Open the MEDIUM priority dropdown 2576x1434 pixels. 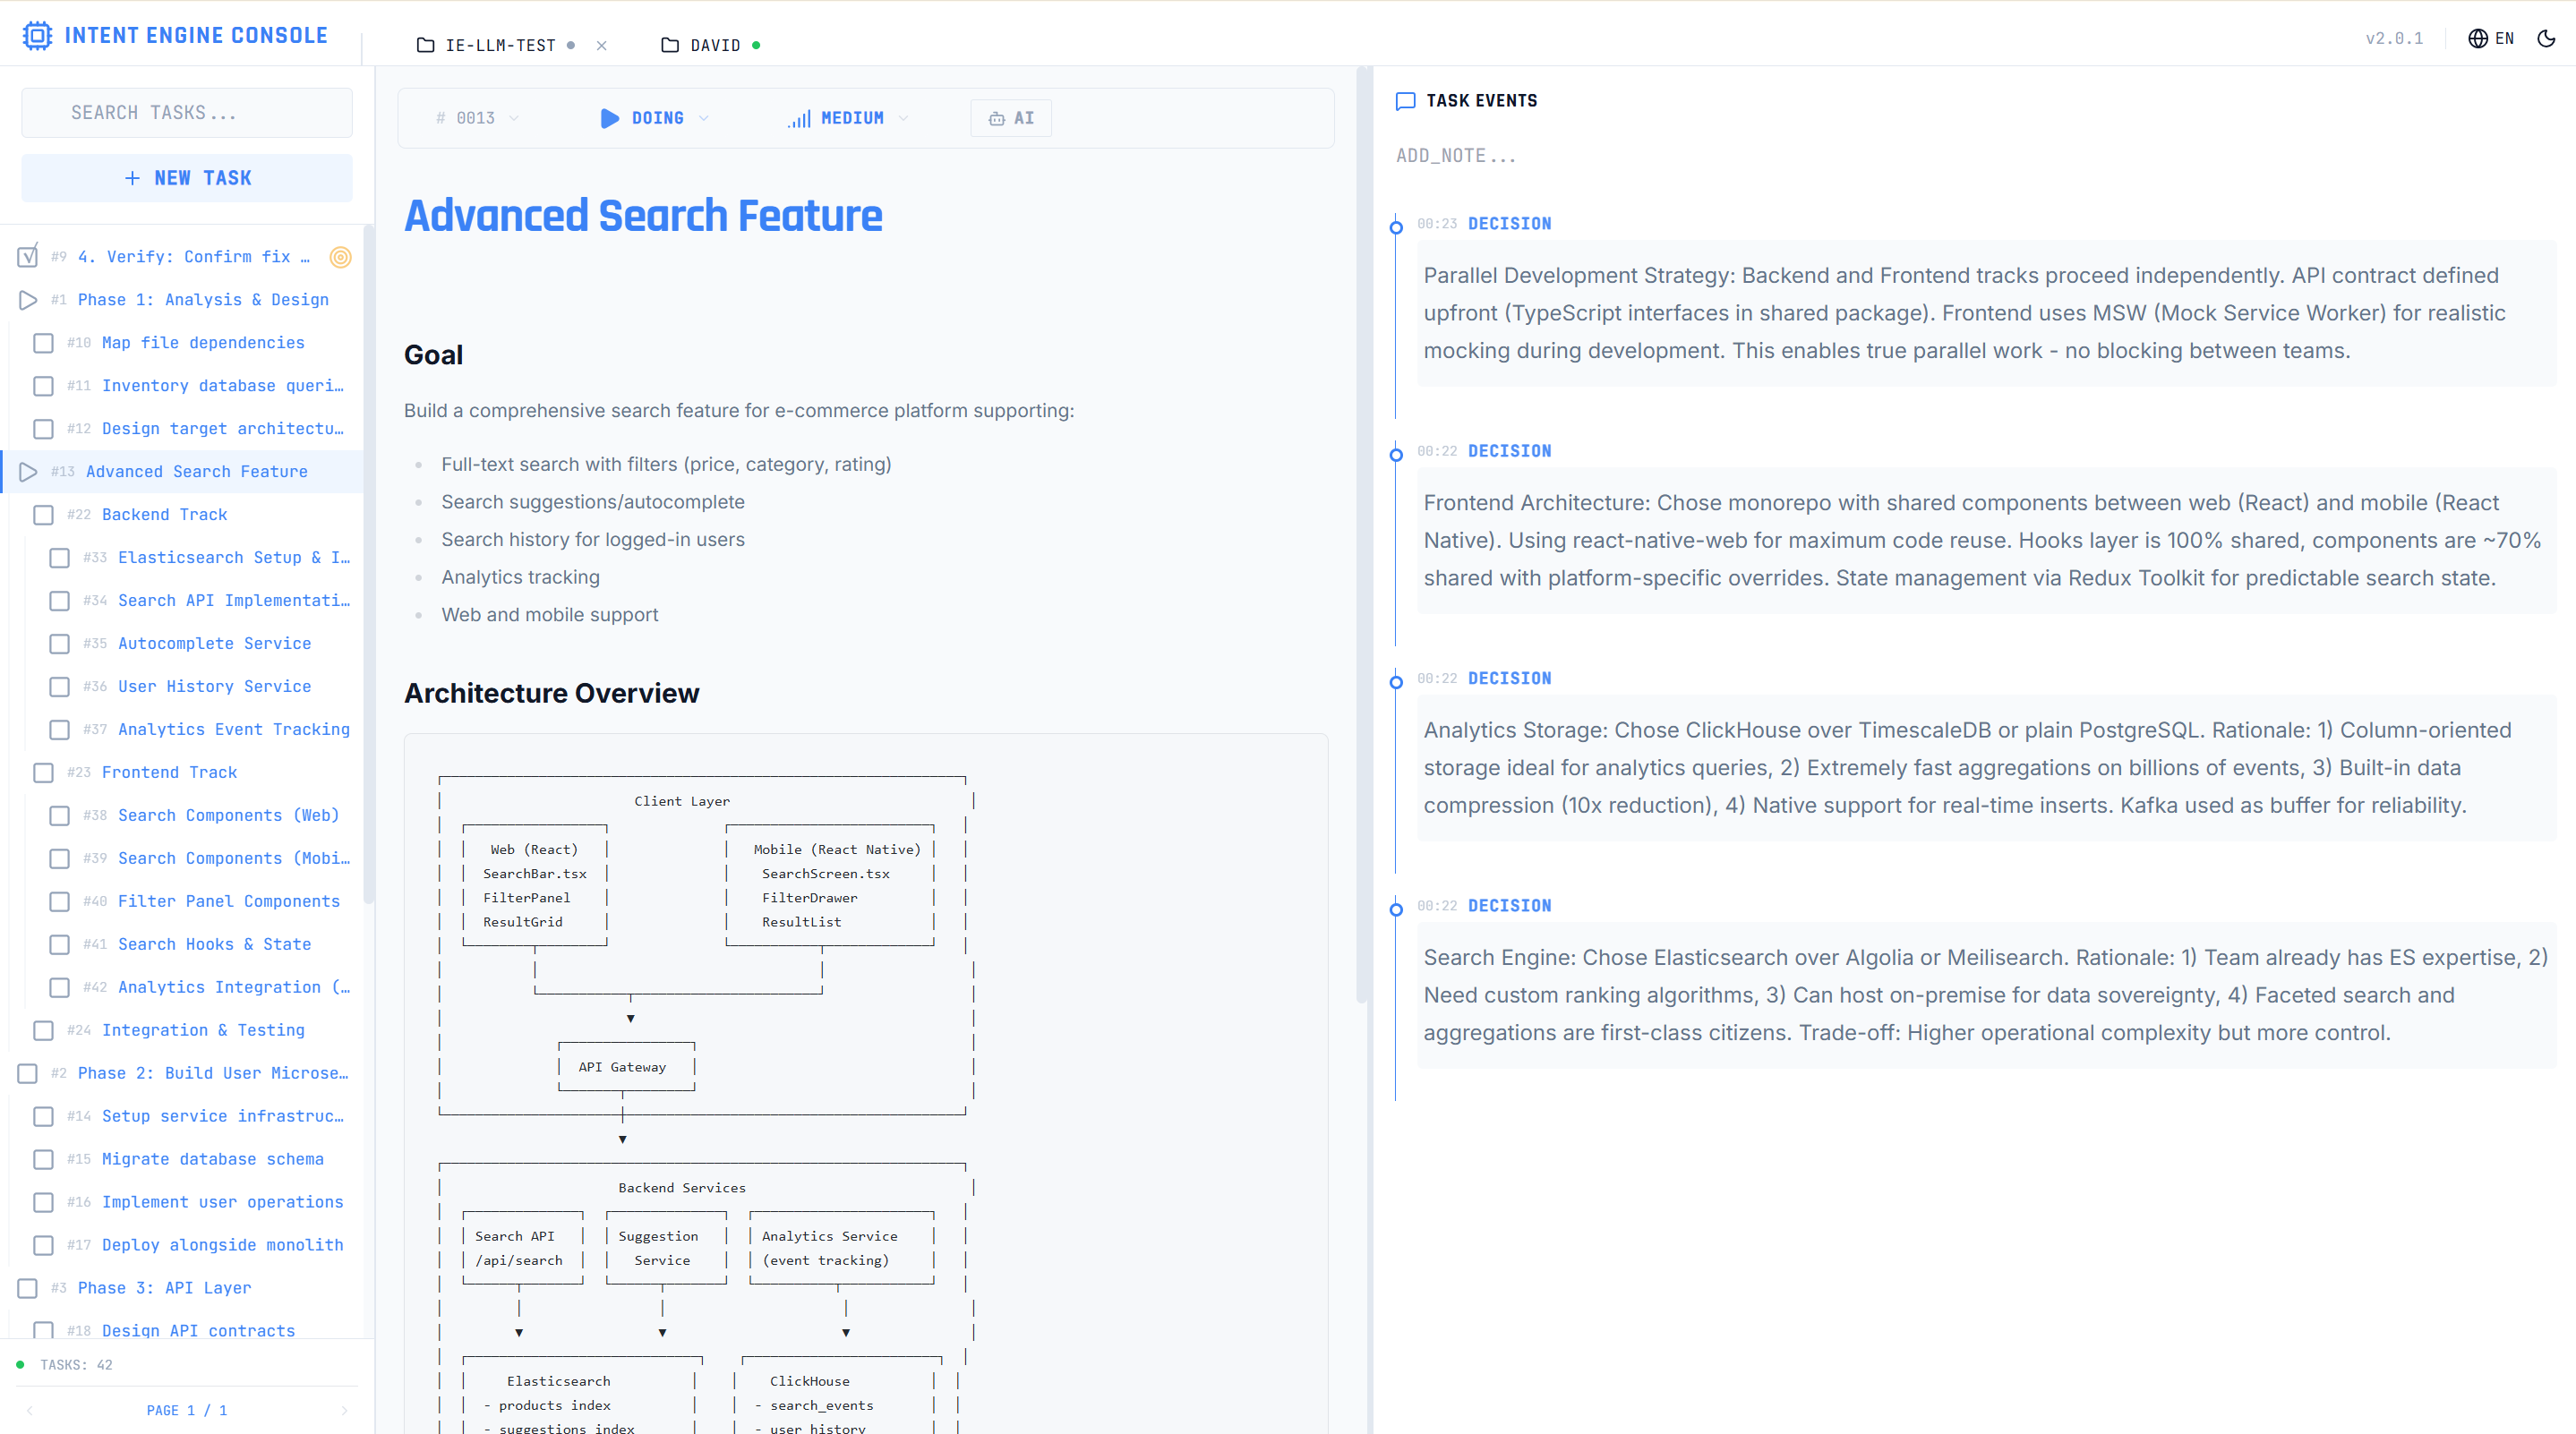848,118
